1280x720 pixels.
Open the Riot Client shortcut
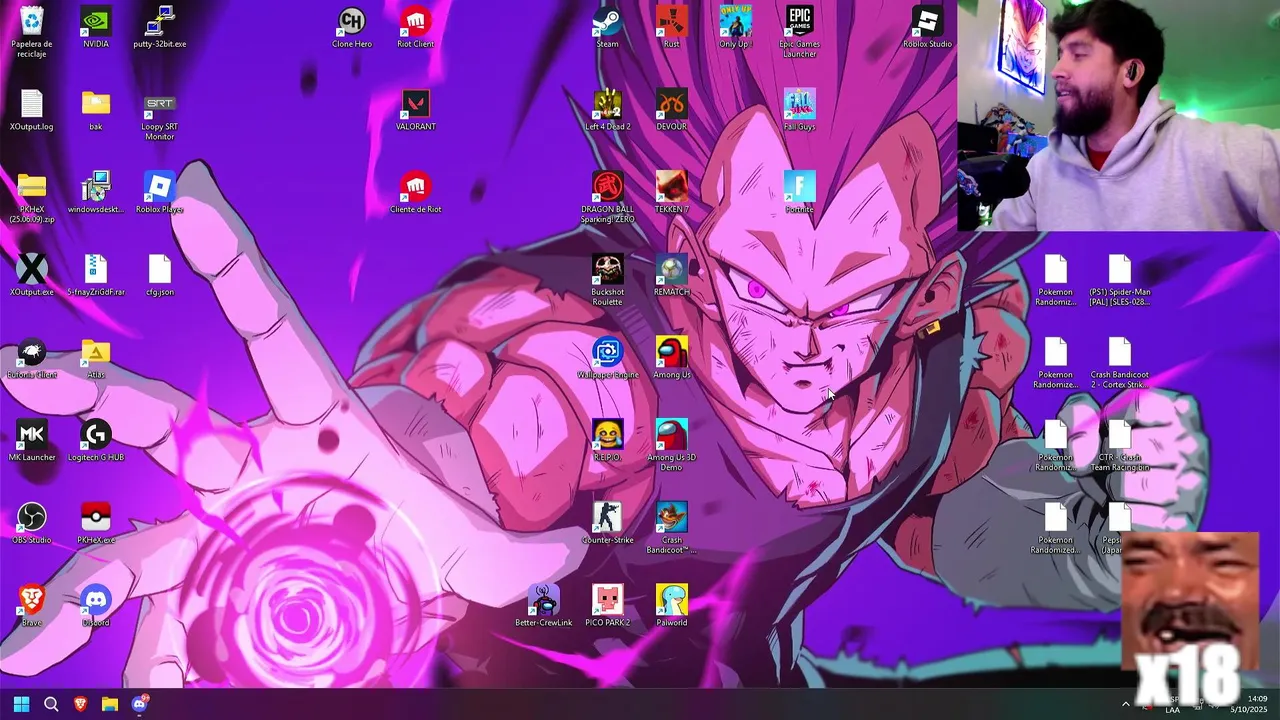tap(416, 27)
